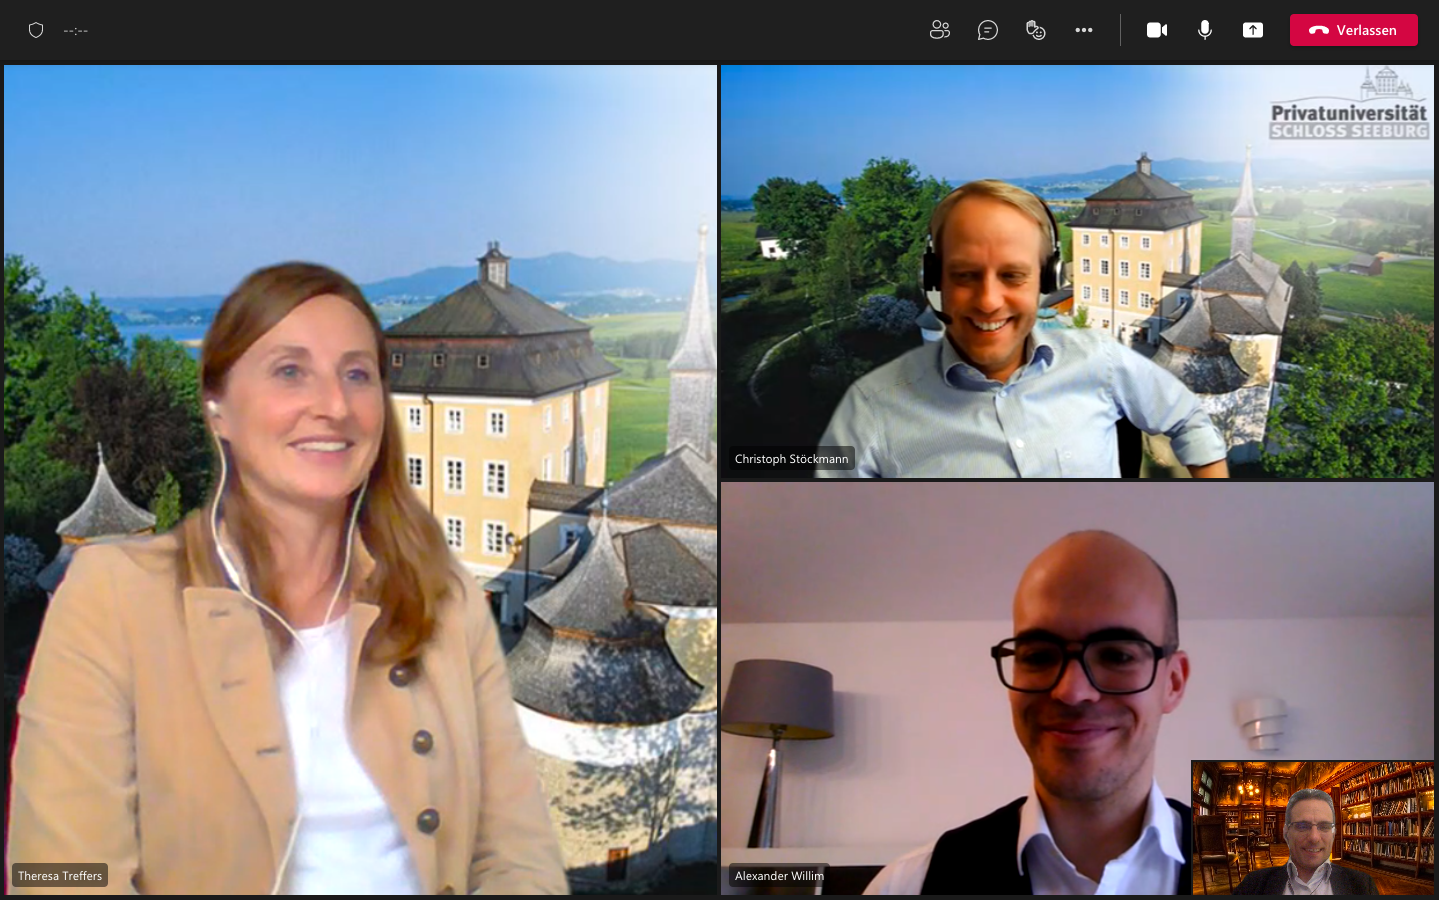The height and width of the screenshot is (900, 1439).
Task: Click the meeting duration timer
Action: click(x=76, y=31)
